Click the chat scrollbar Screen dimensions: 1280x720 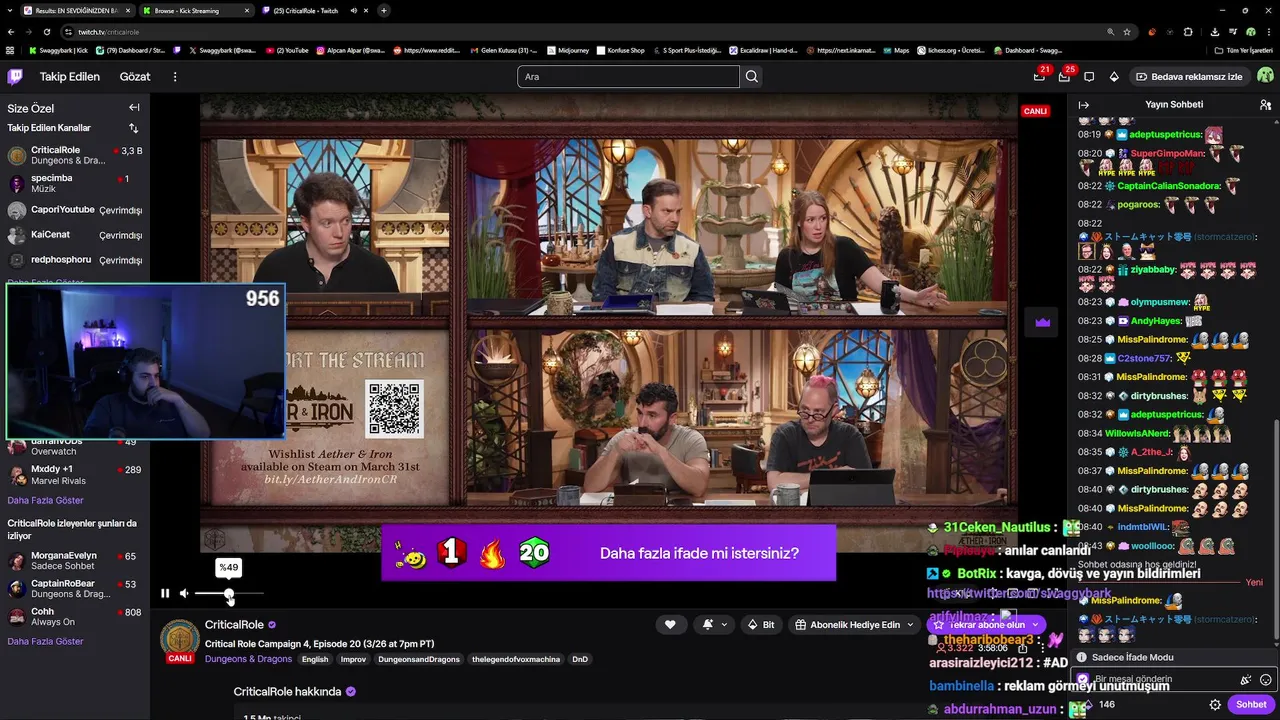click(1276, 530)
